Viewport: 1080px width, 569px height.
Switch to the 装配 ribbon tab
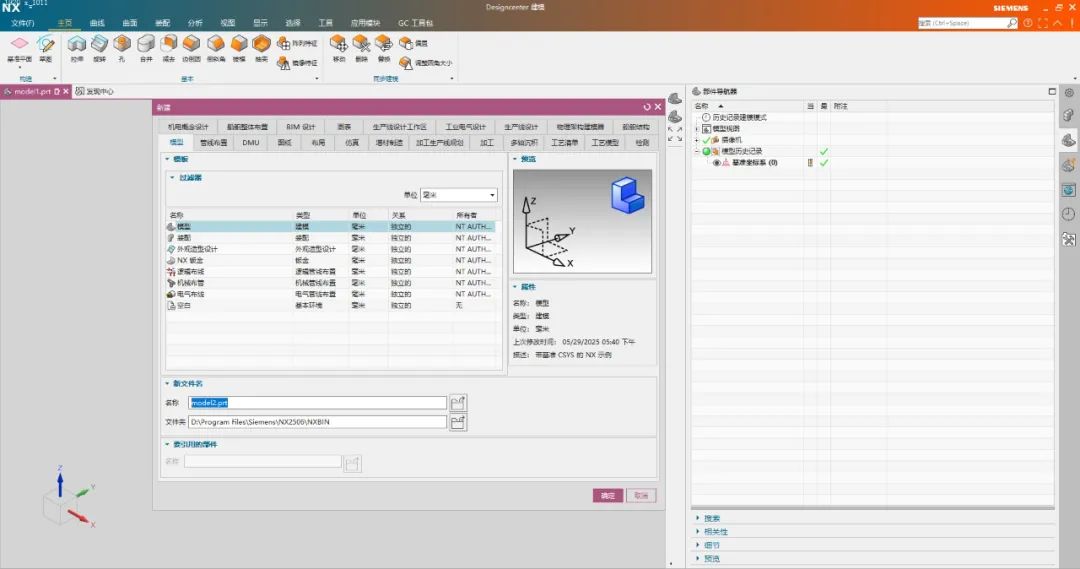pos(163,23)
